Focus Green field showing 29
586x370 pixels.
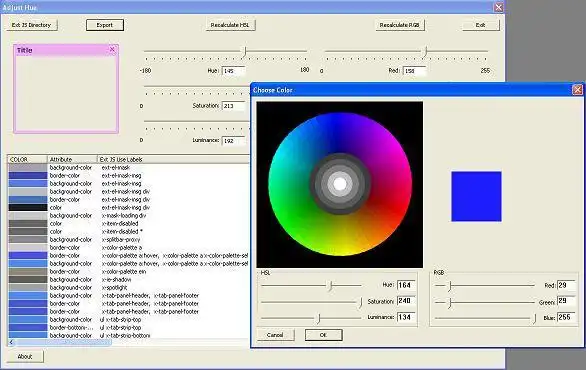point(566,301)
